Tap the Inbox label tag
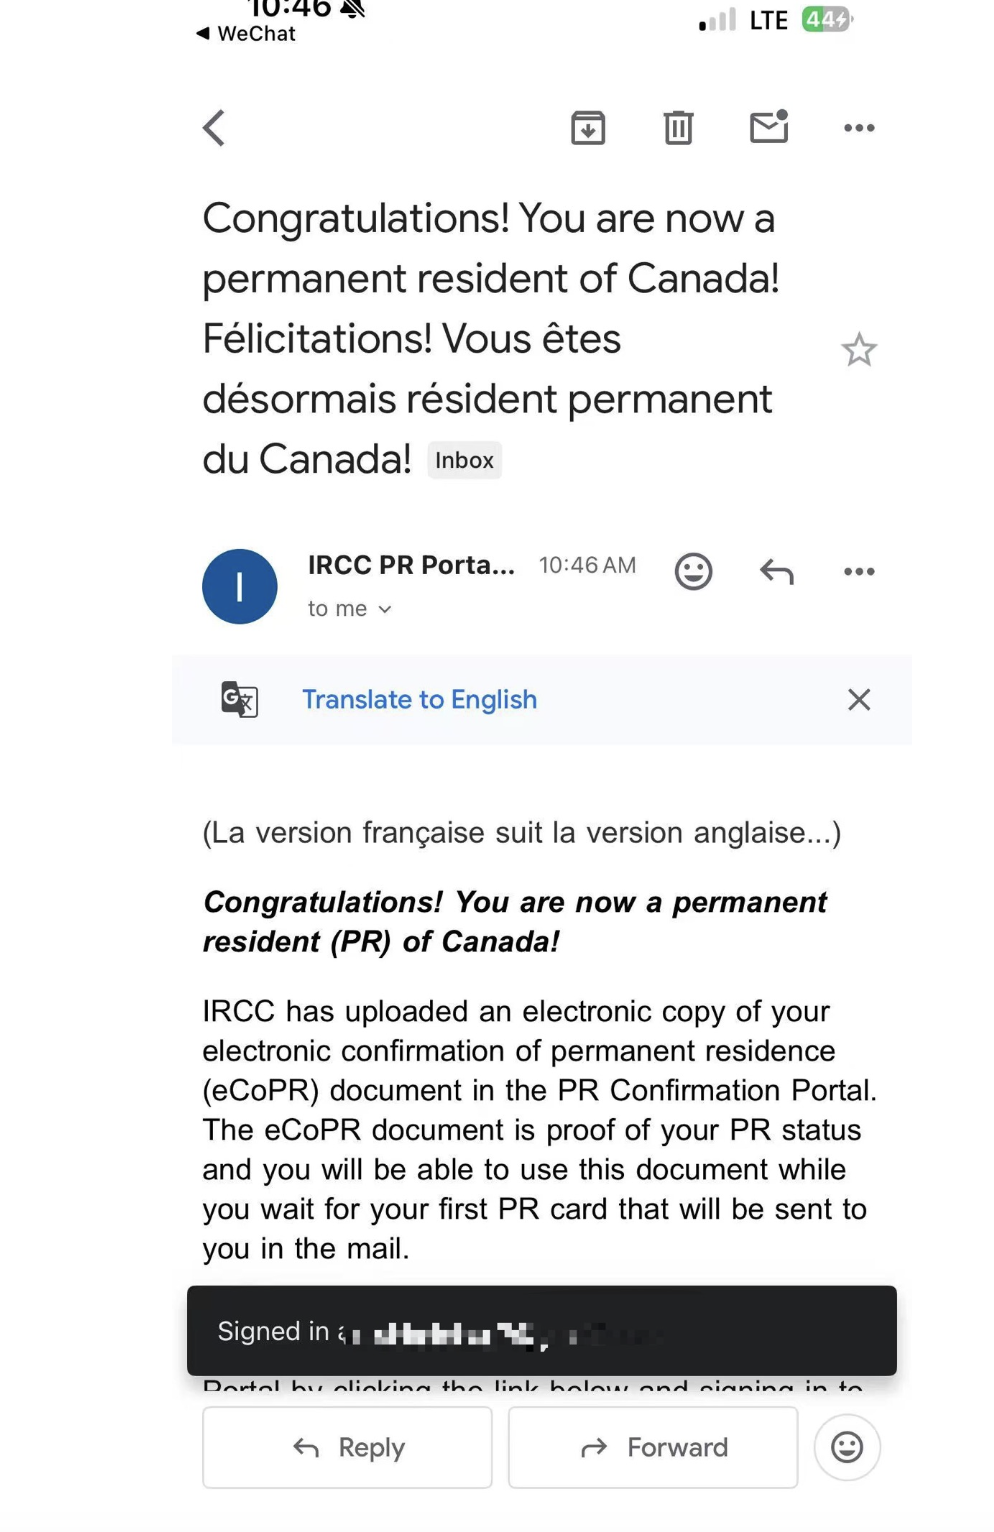 (x=464, y=460)
